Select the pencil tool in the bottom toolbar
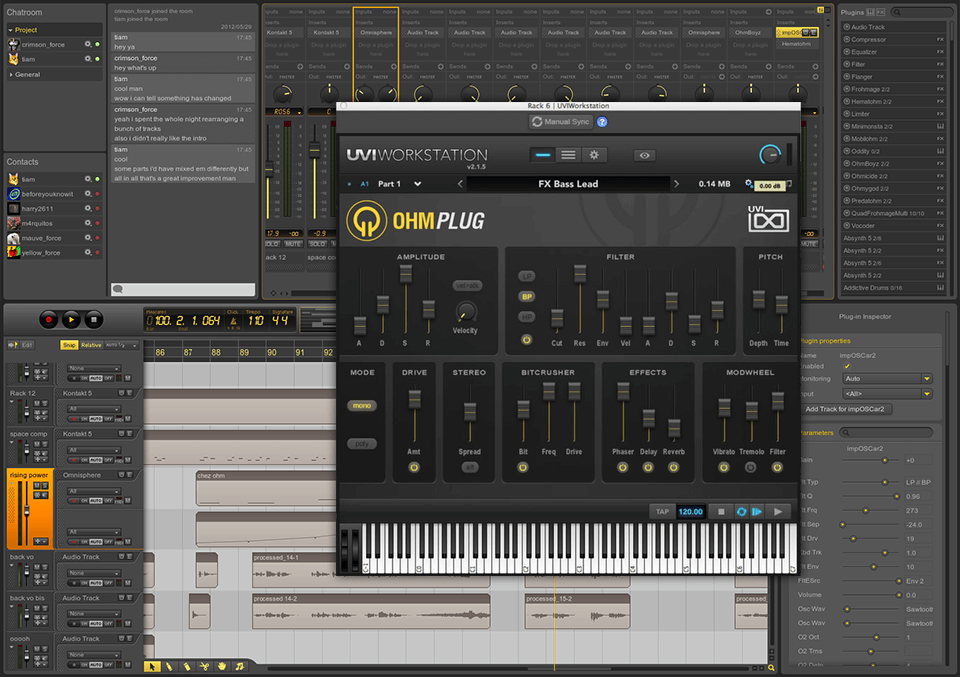Image resolution: width=960 pixels, height=677 pixels. coord(169,666)
